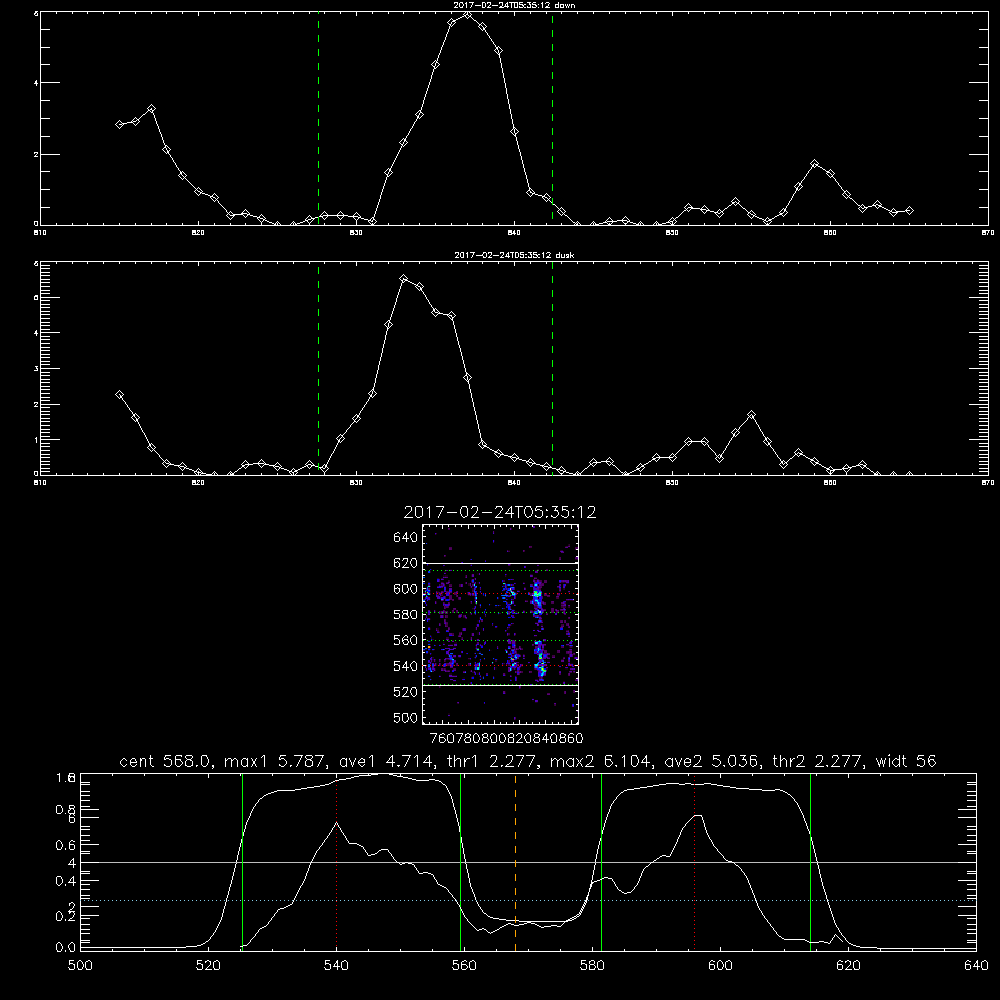Select the 'thr2 2.277' value
The image size is (1000, 1000).
tap(817, 761)
